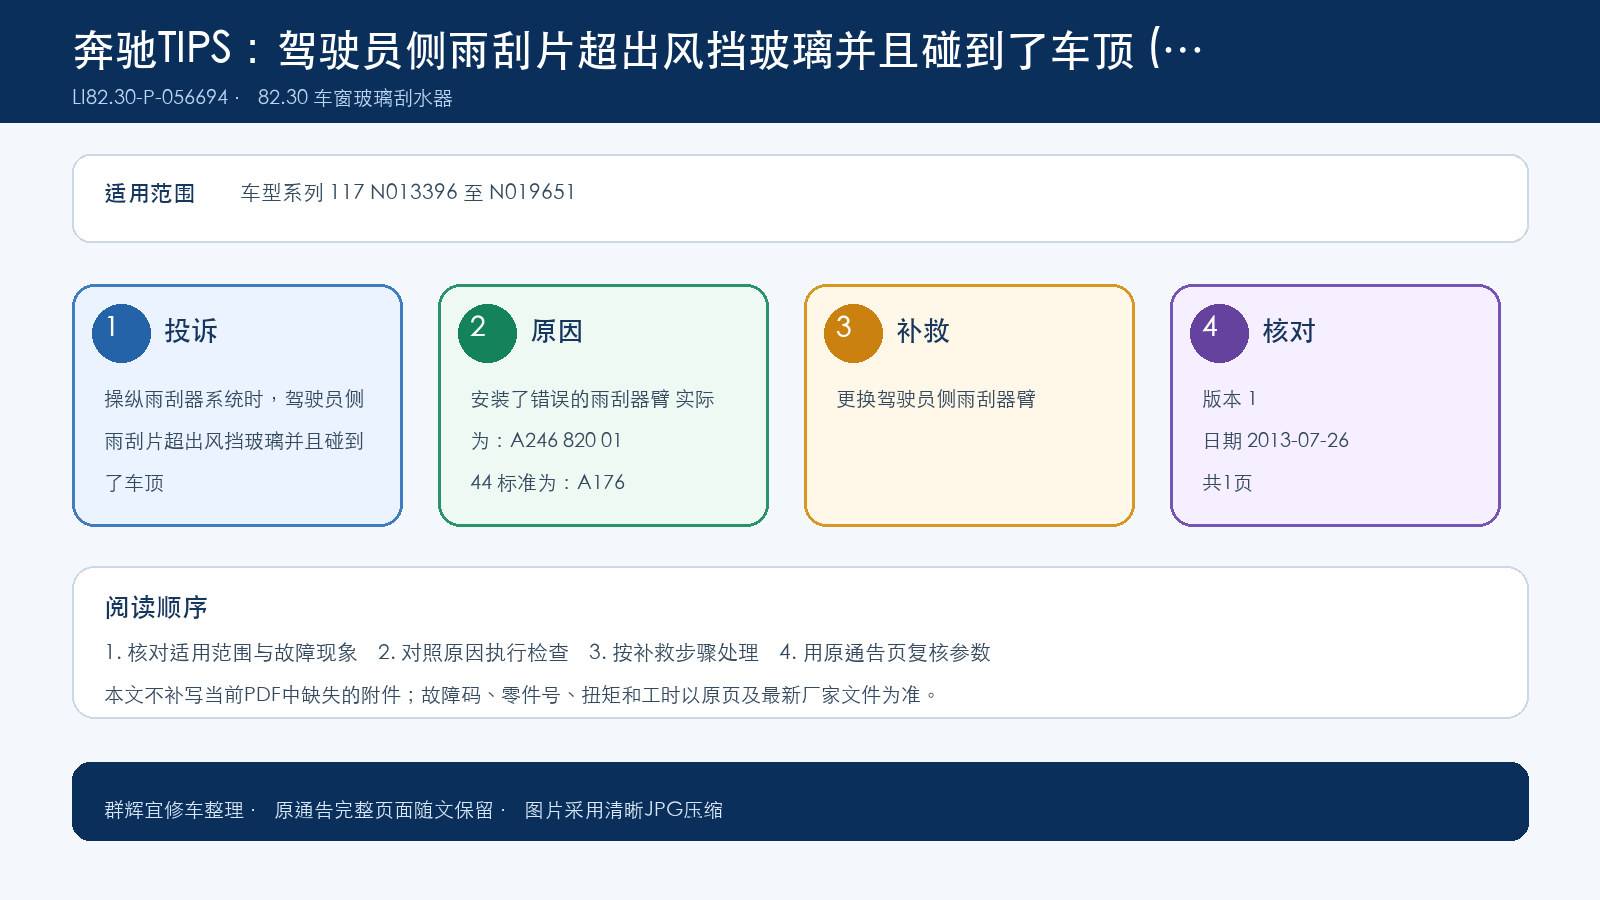Click the 阅读顺序 heading
Viewport: 1600px width, 900px height.
click(x=156, y=608)
